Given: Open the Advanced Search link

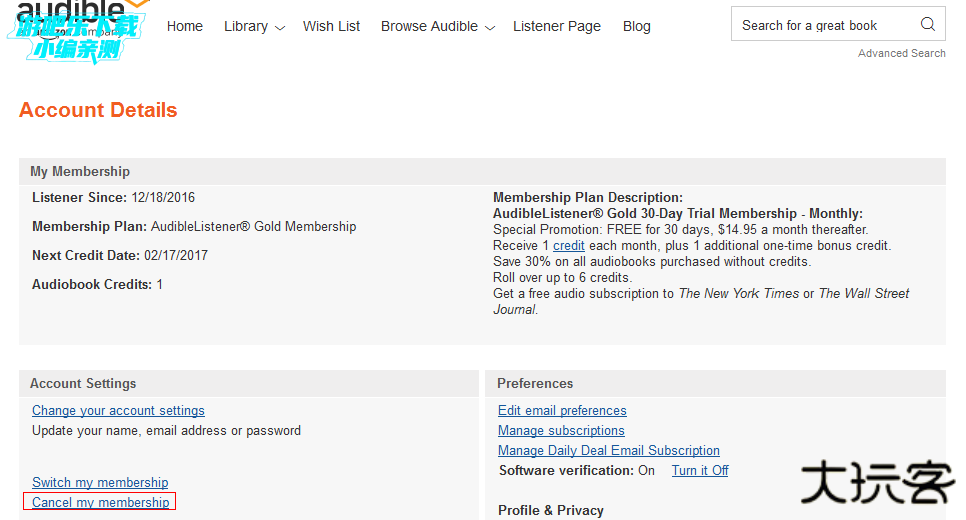Looking at the screenshot, I should point(901,53).
